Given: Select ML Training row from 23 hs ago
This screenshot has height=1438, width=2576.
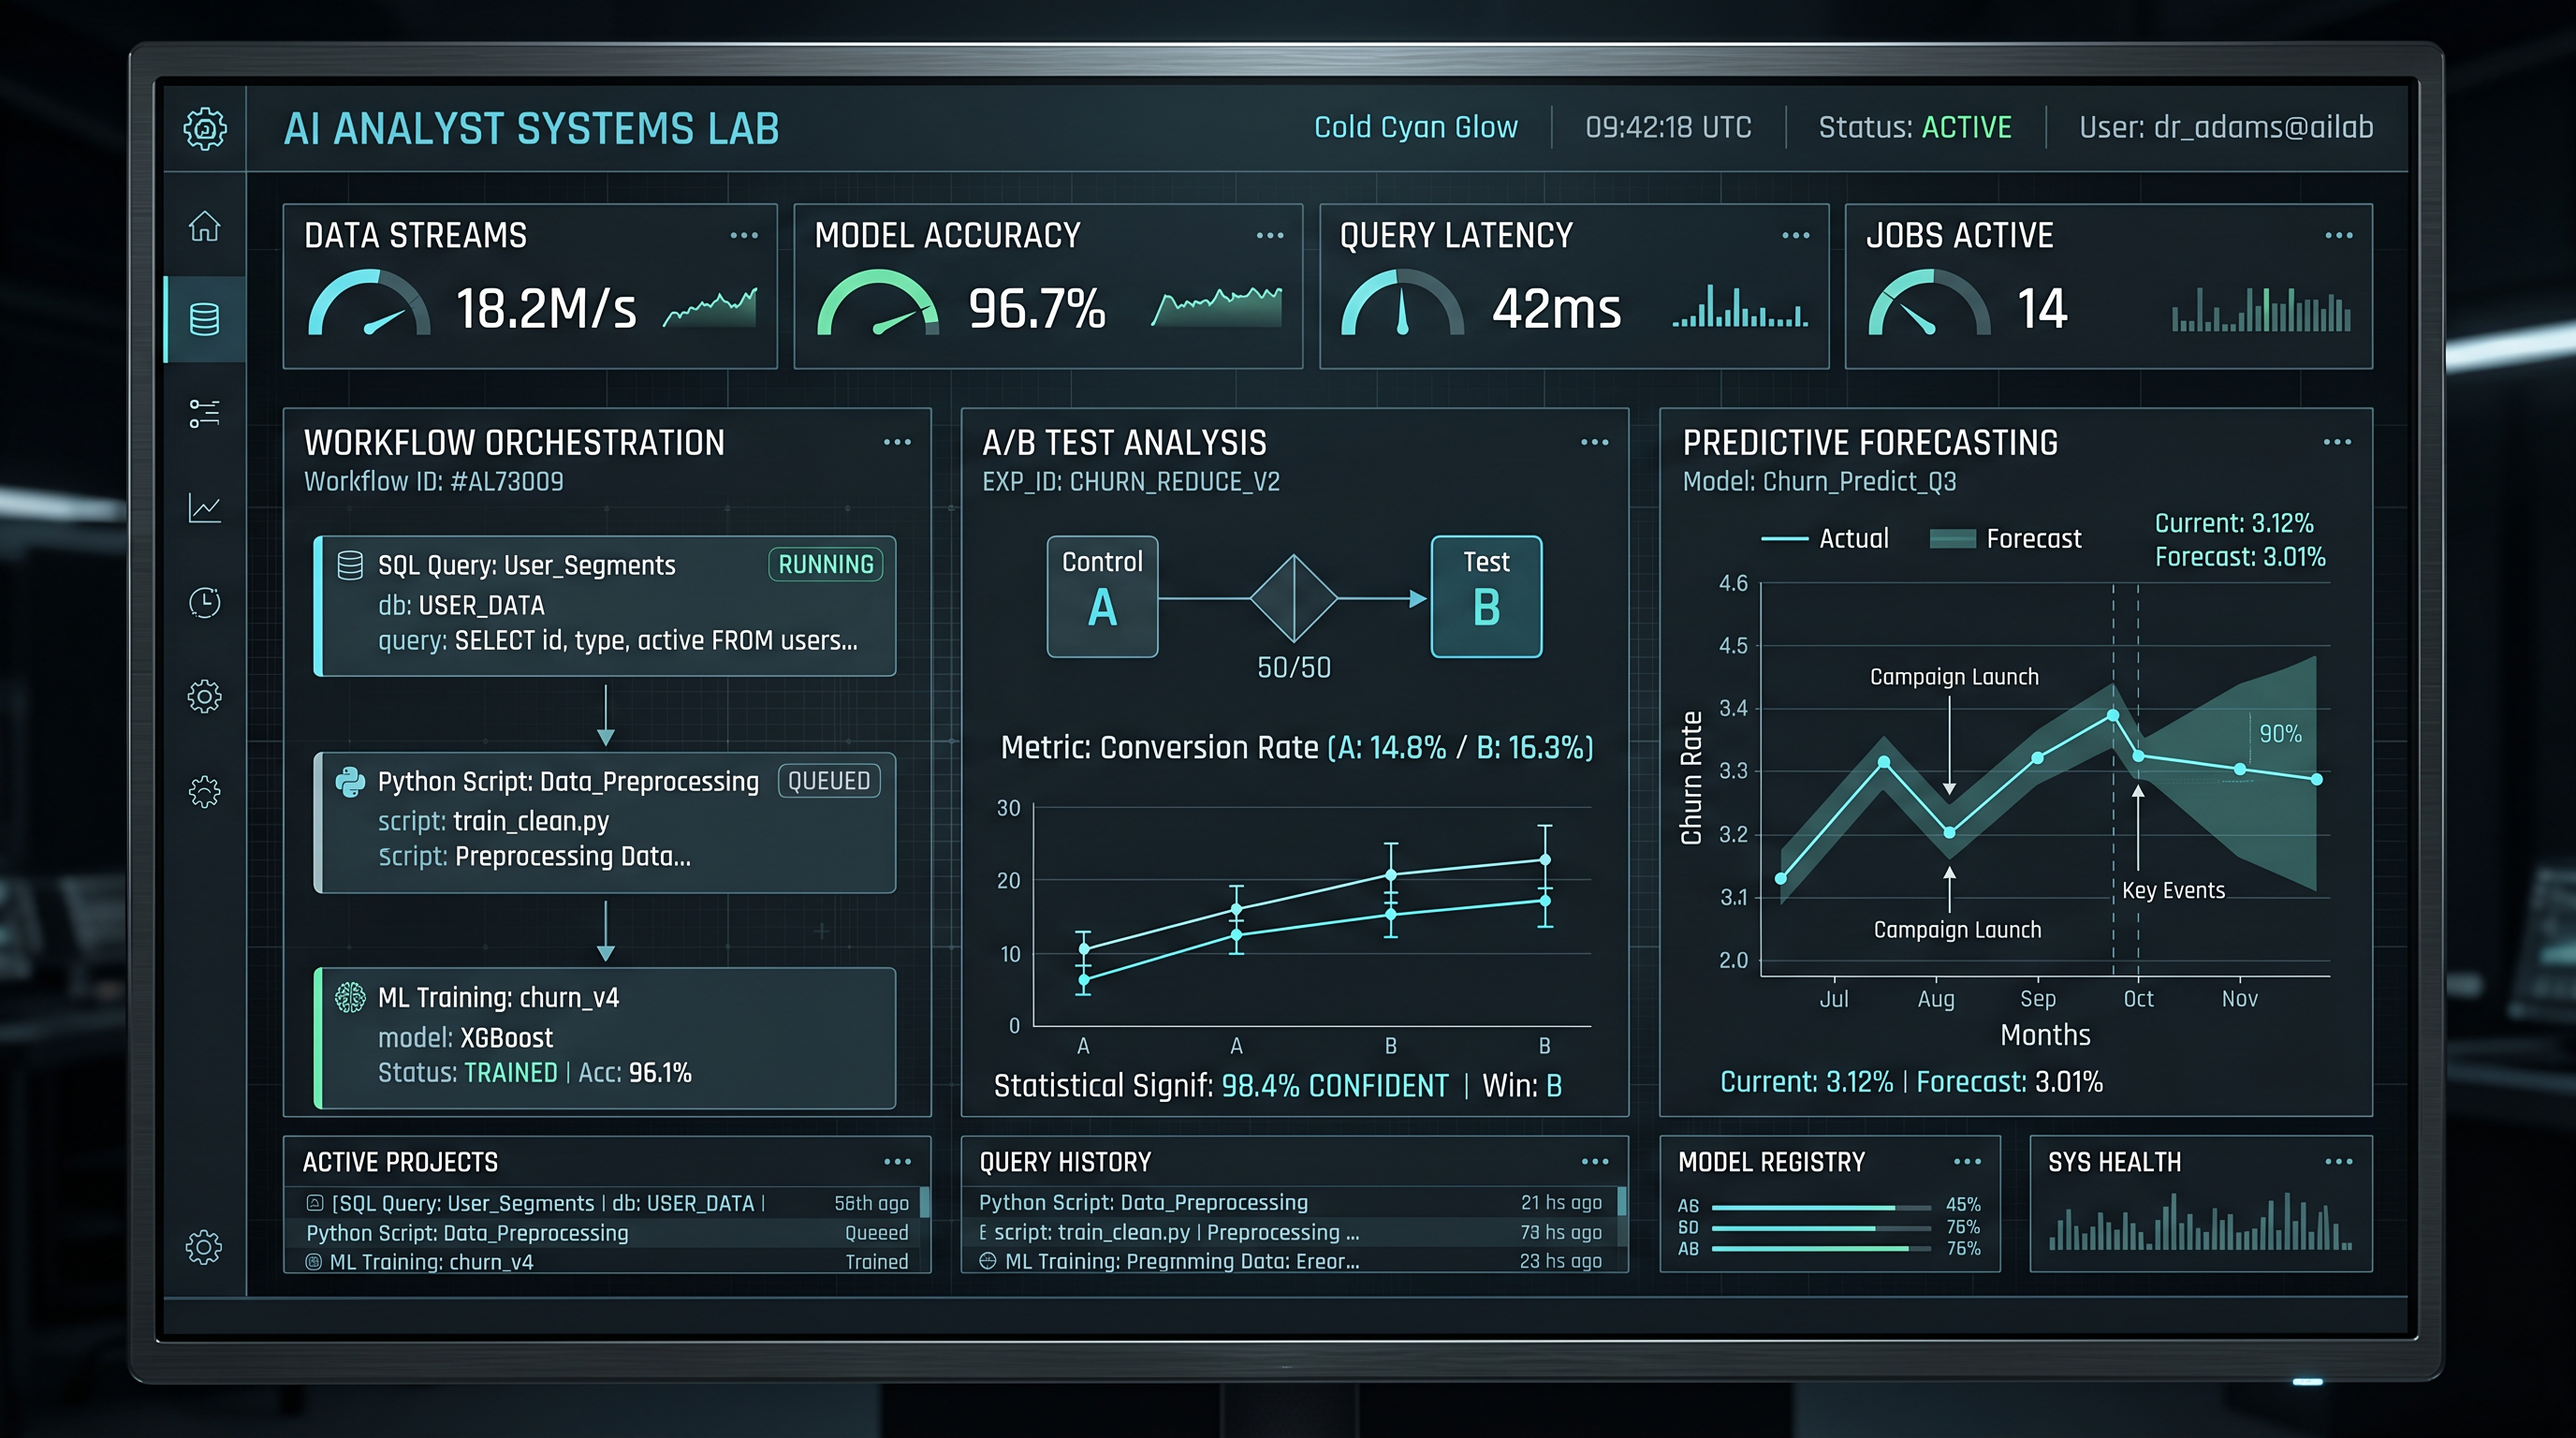Looking at the screenshot, I should pyautogui.click(x=1290, y=1261).
